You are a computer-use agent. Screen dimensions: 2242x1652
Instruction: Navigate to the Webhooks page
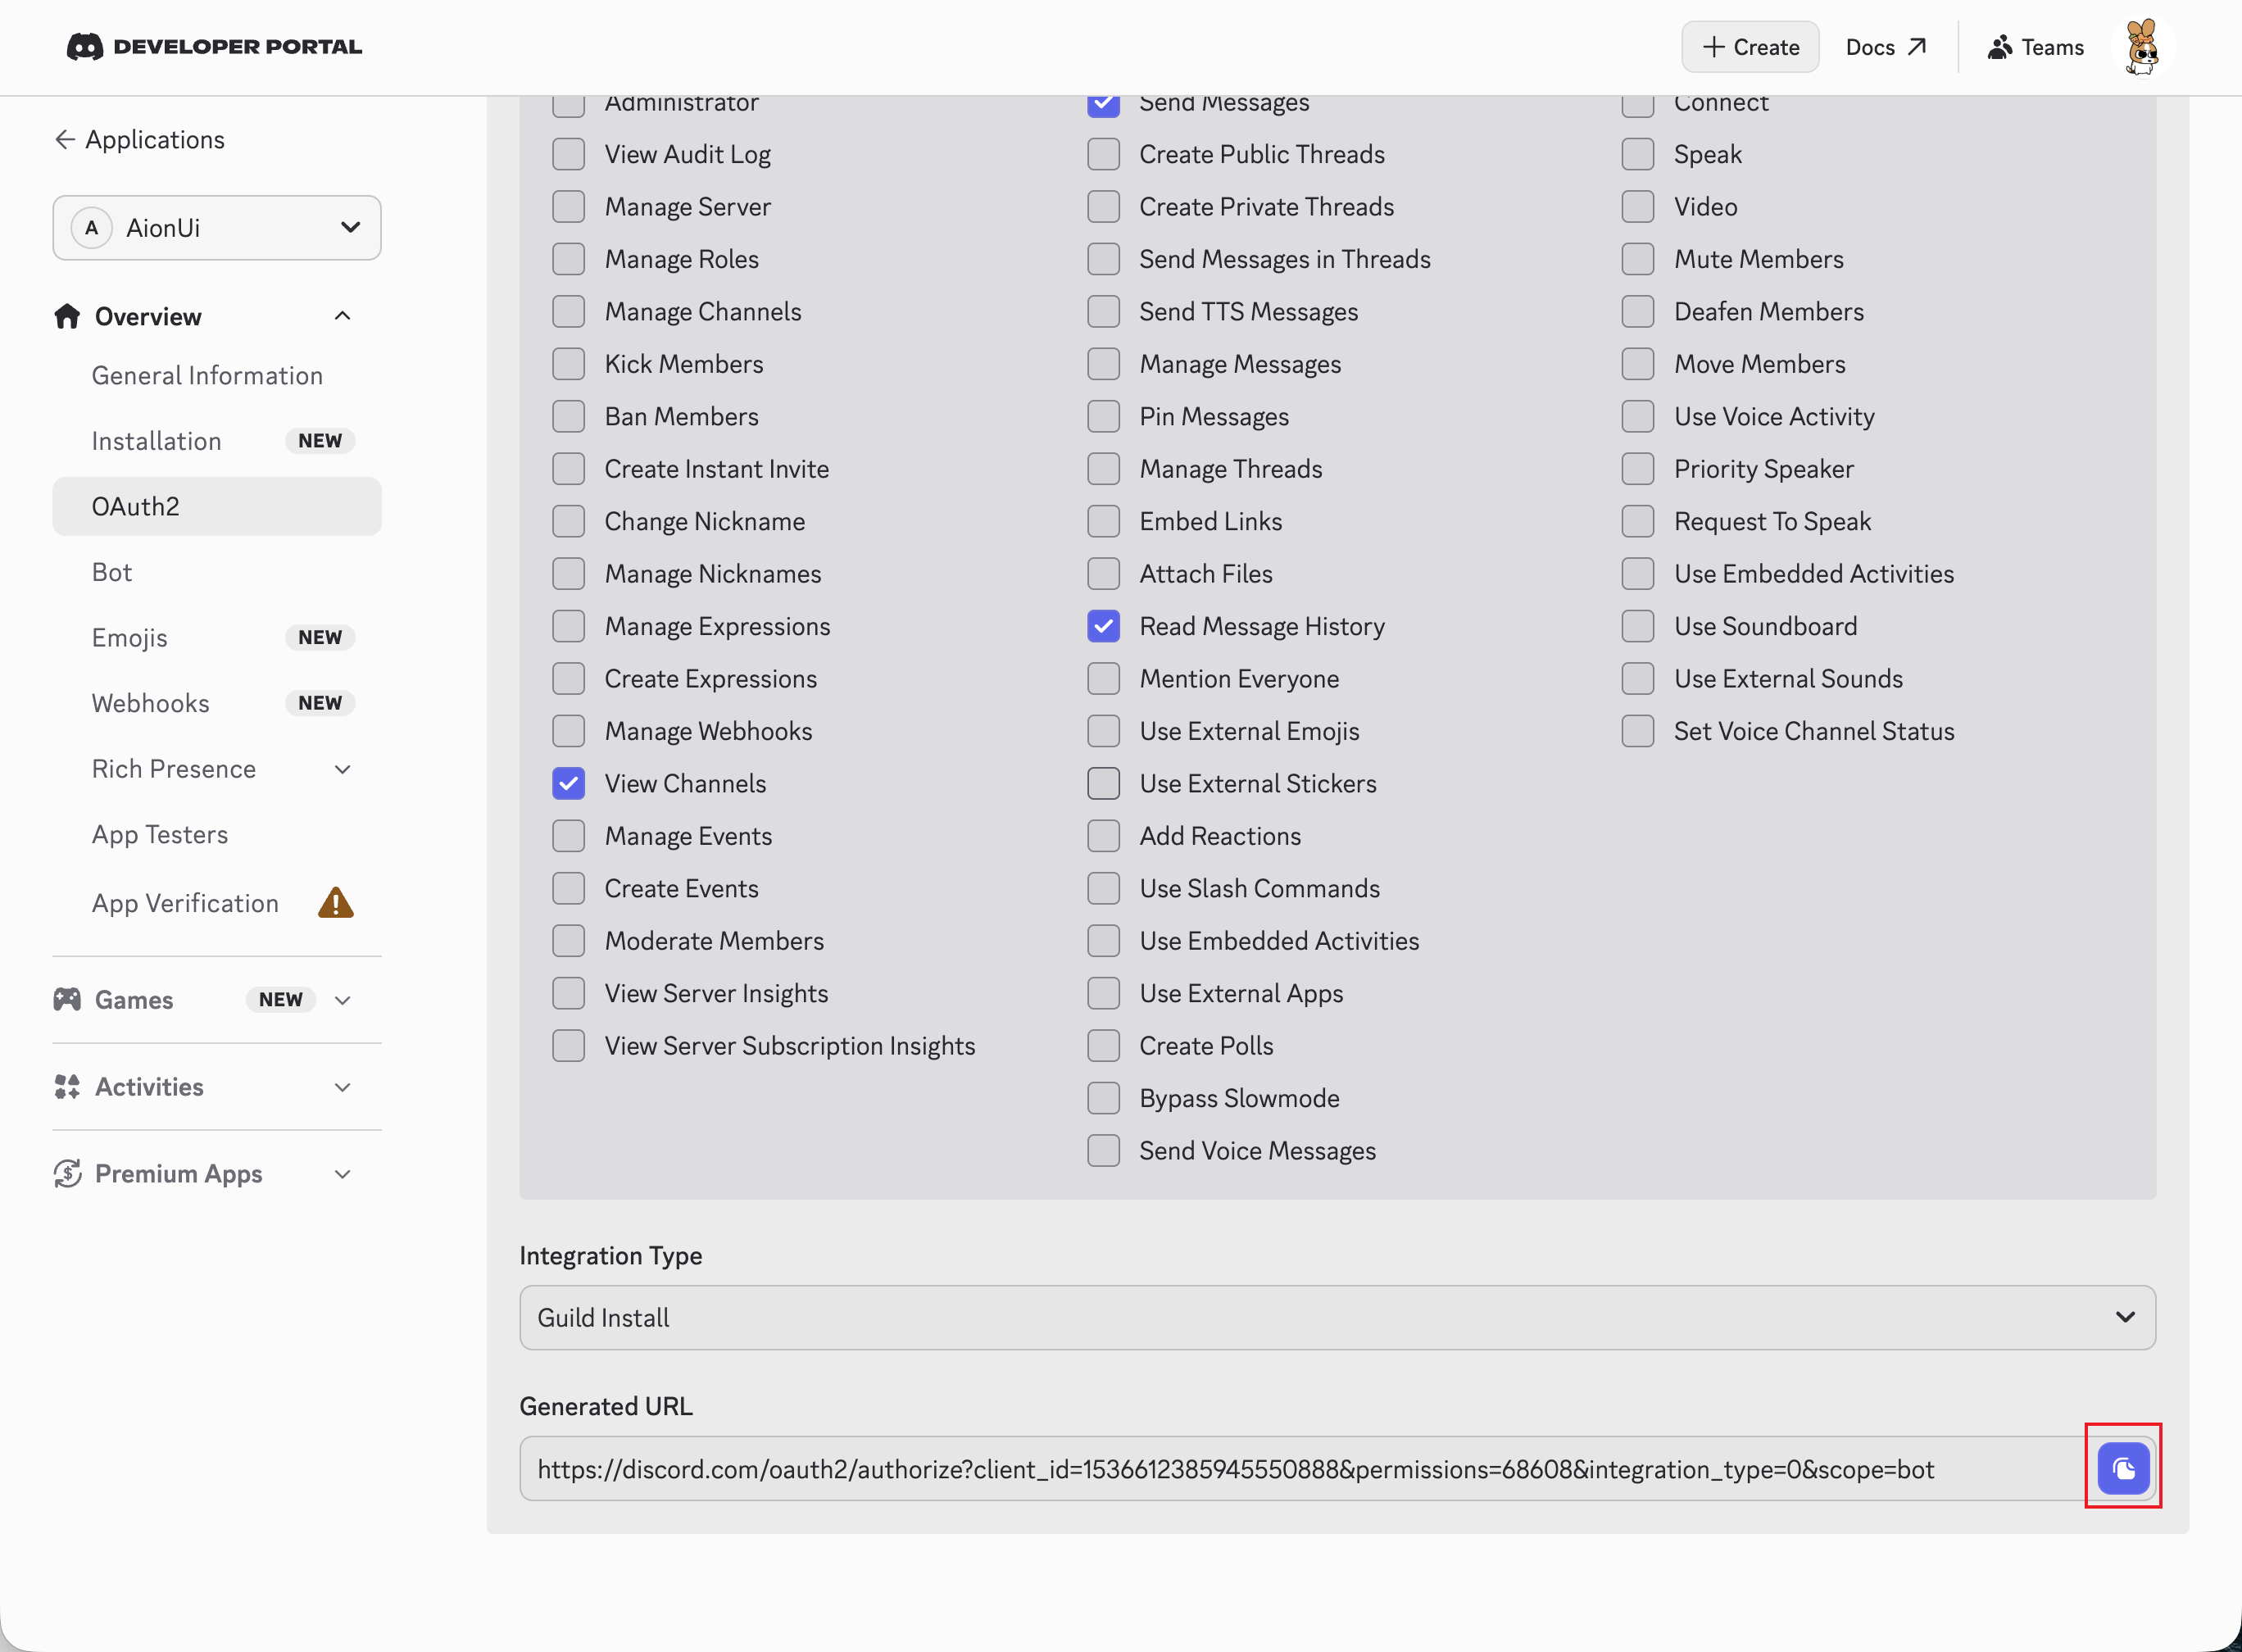tap(150, 703)
